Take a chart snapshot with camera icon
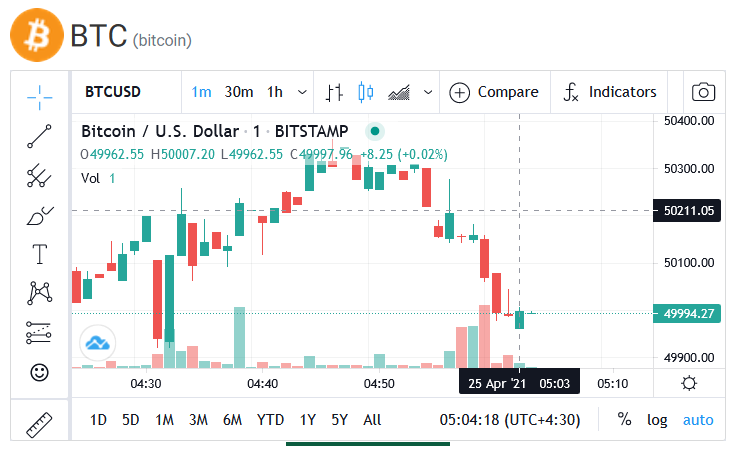The image size is (748, 458). 703,92
